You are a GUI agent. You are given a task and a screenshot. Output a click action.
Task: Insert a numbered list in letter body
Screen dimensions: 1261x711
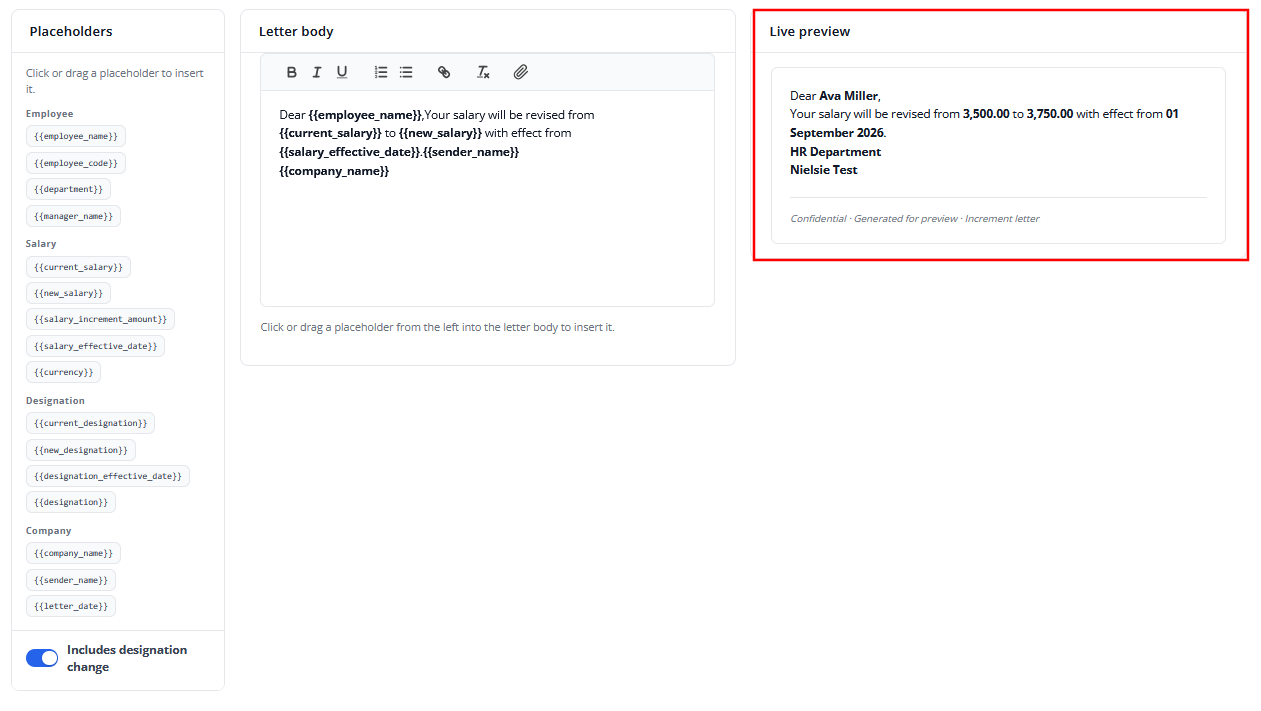pos(381,72)
